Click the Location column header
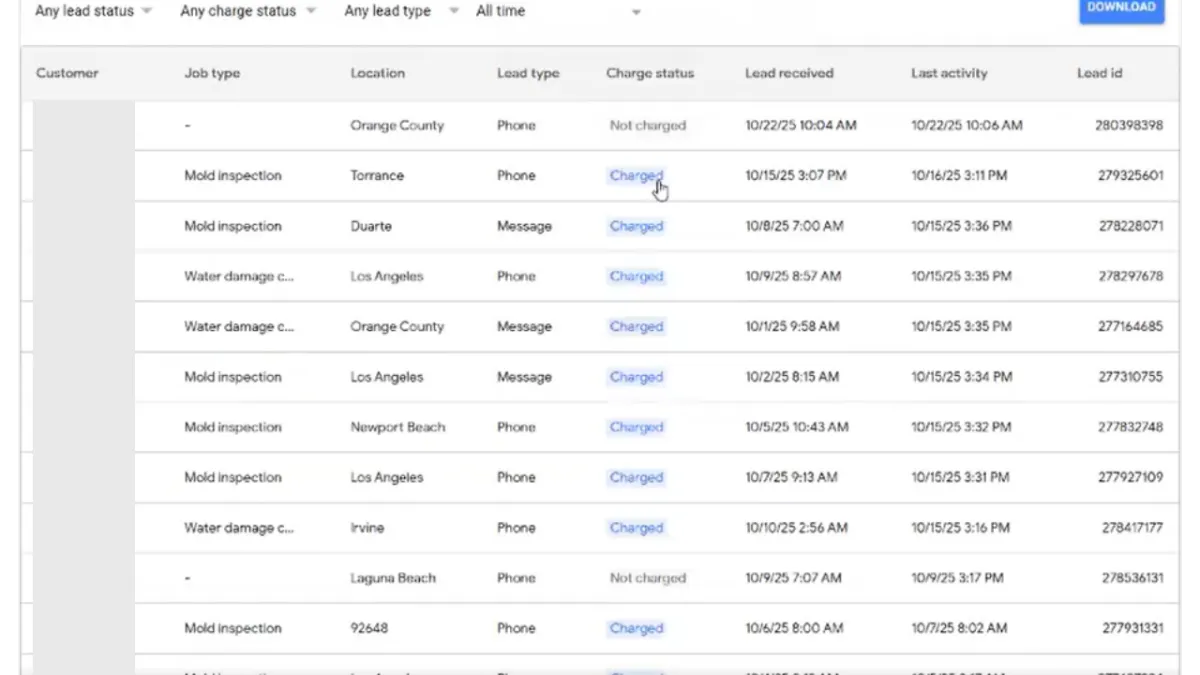The height and width of the screenshot is (675, 1200). tap(377, 73)
